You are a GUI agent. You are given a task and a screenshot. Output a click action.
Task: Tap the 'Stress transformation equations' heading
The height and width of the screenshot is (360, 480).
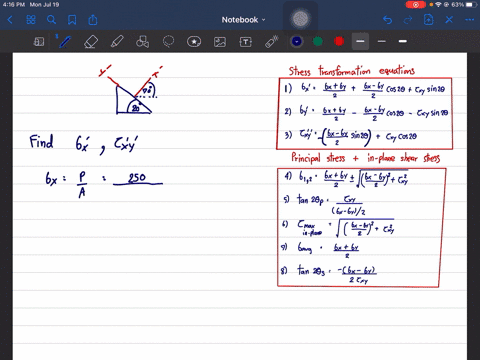352,70
